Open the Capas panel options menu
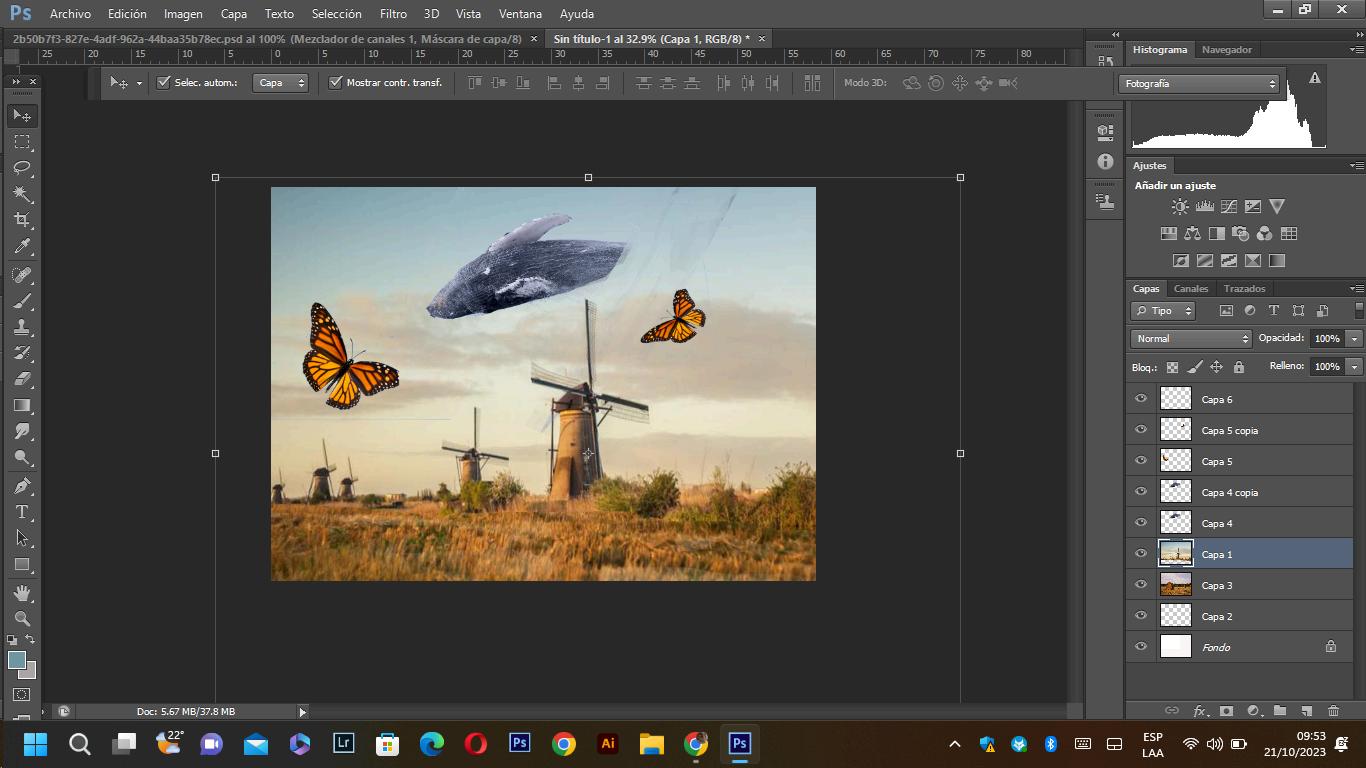This screenshot has width=1366, height=768. (1356, 289)
